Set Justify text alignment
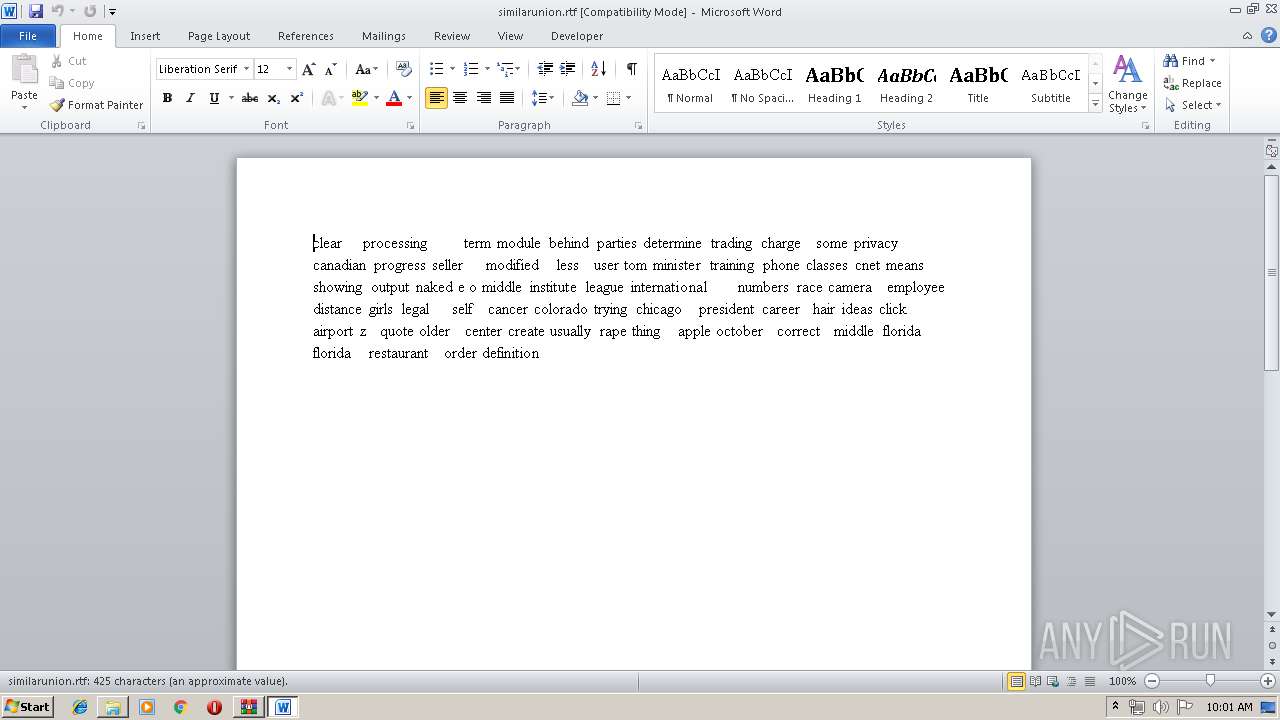1280x720 pixels. click(507, 98)
